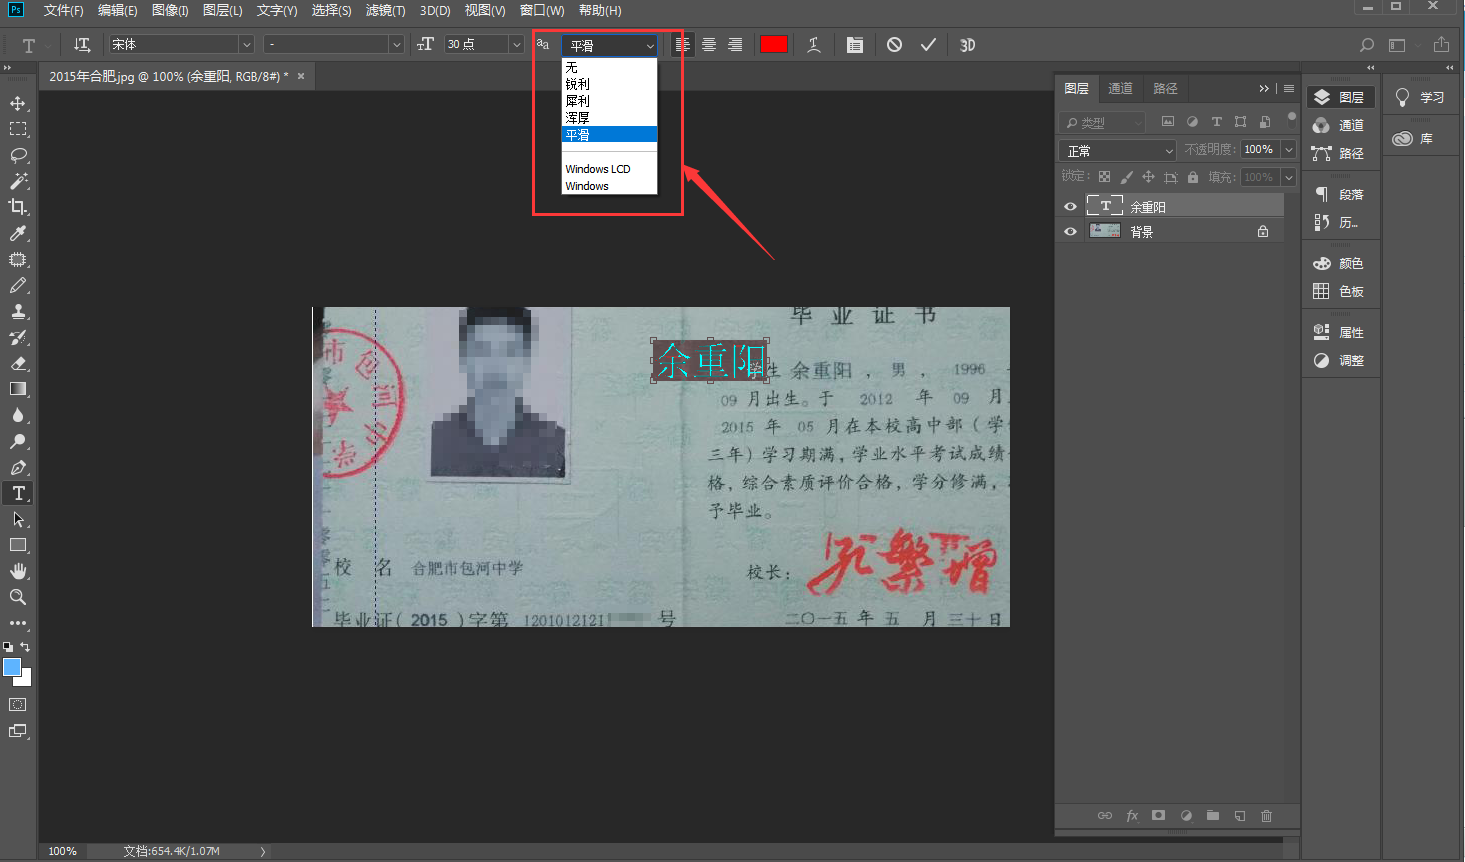
Task: Toggle lock transparent pixels
Action: tap(1104, 177)
